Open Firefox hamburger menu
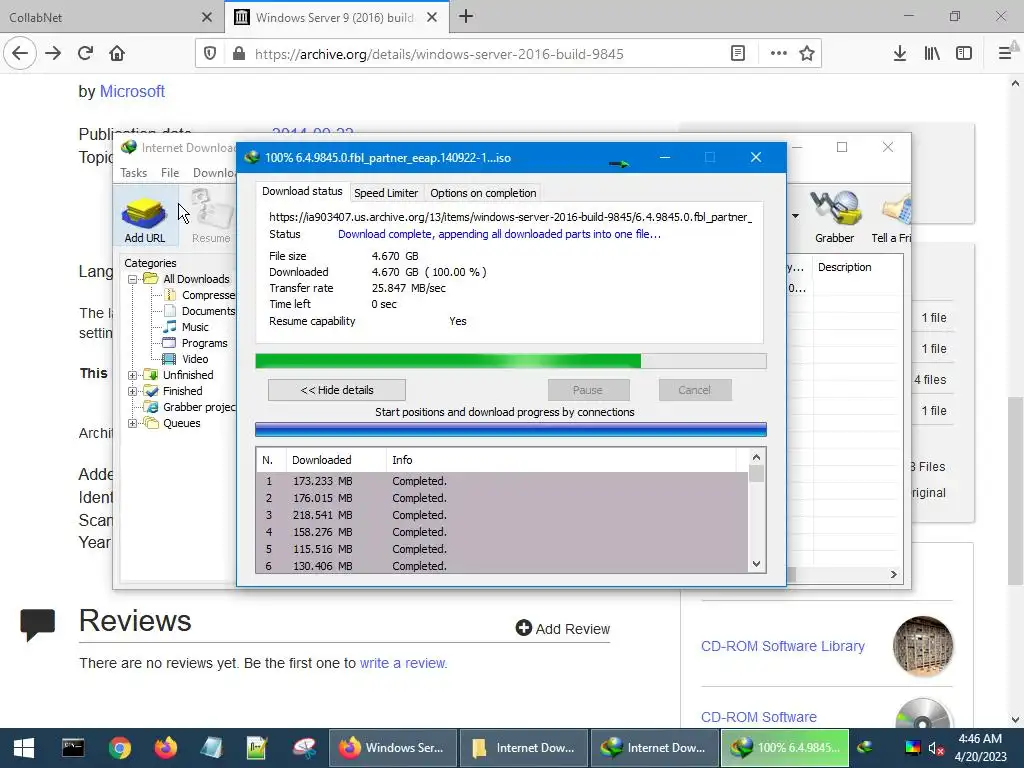This screenshot has height=768, width=1024. pyautogui.click(x=1005, y=54)
